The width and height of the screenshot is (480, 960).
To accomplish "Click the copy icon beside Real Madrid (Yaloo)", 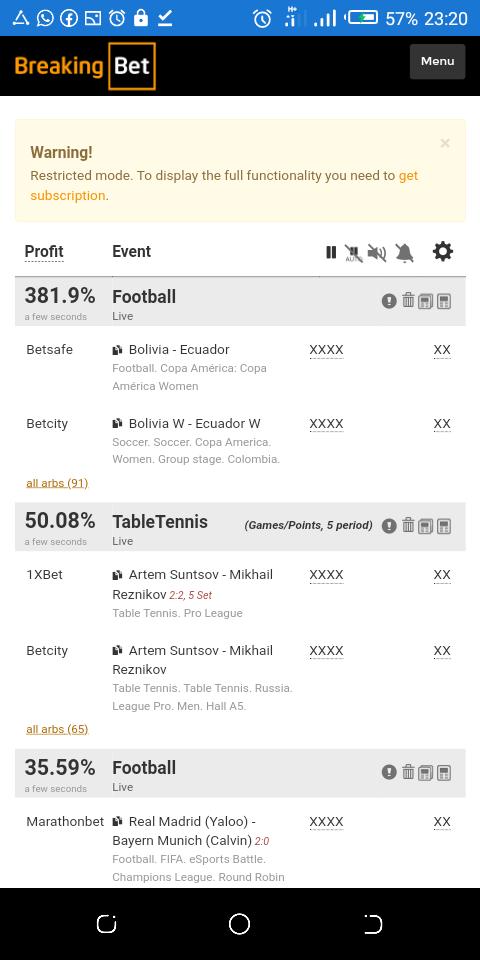I will tap(118, 822).
